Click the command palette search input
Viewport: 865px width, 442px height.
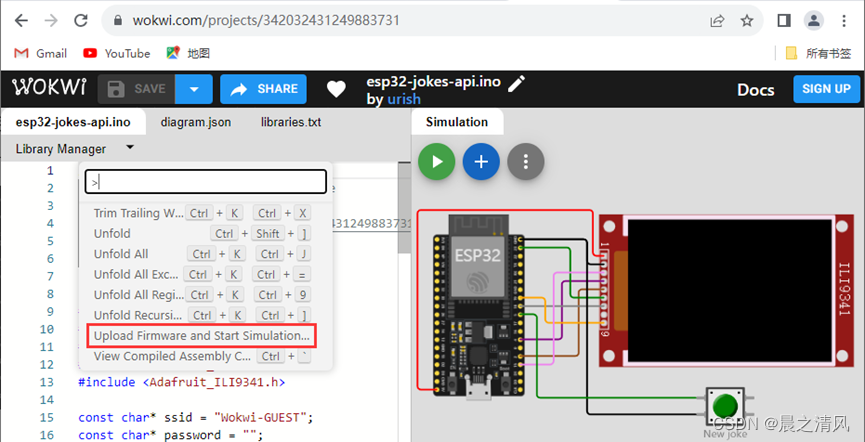click(206, 182)
